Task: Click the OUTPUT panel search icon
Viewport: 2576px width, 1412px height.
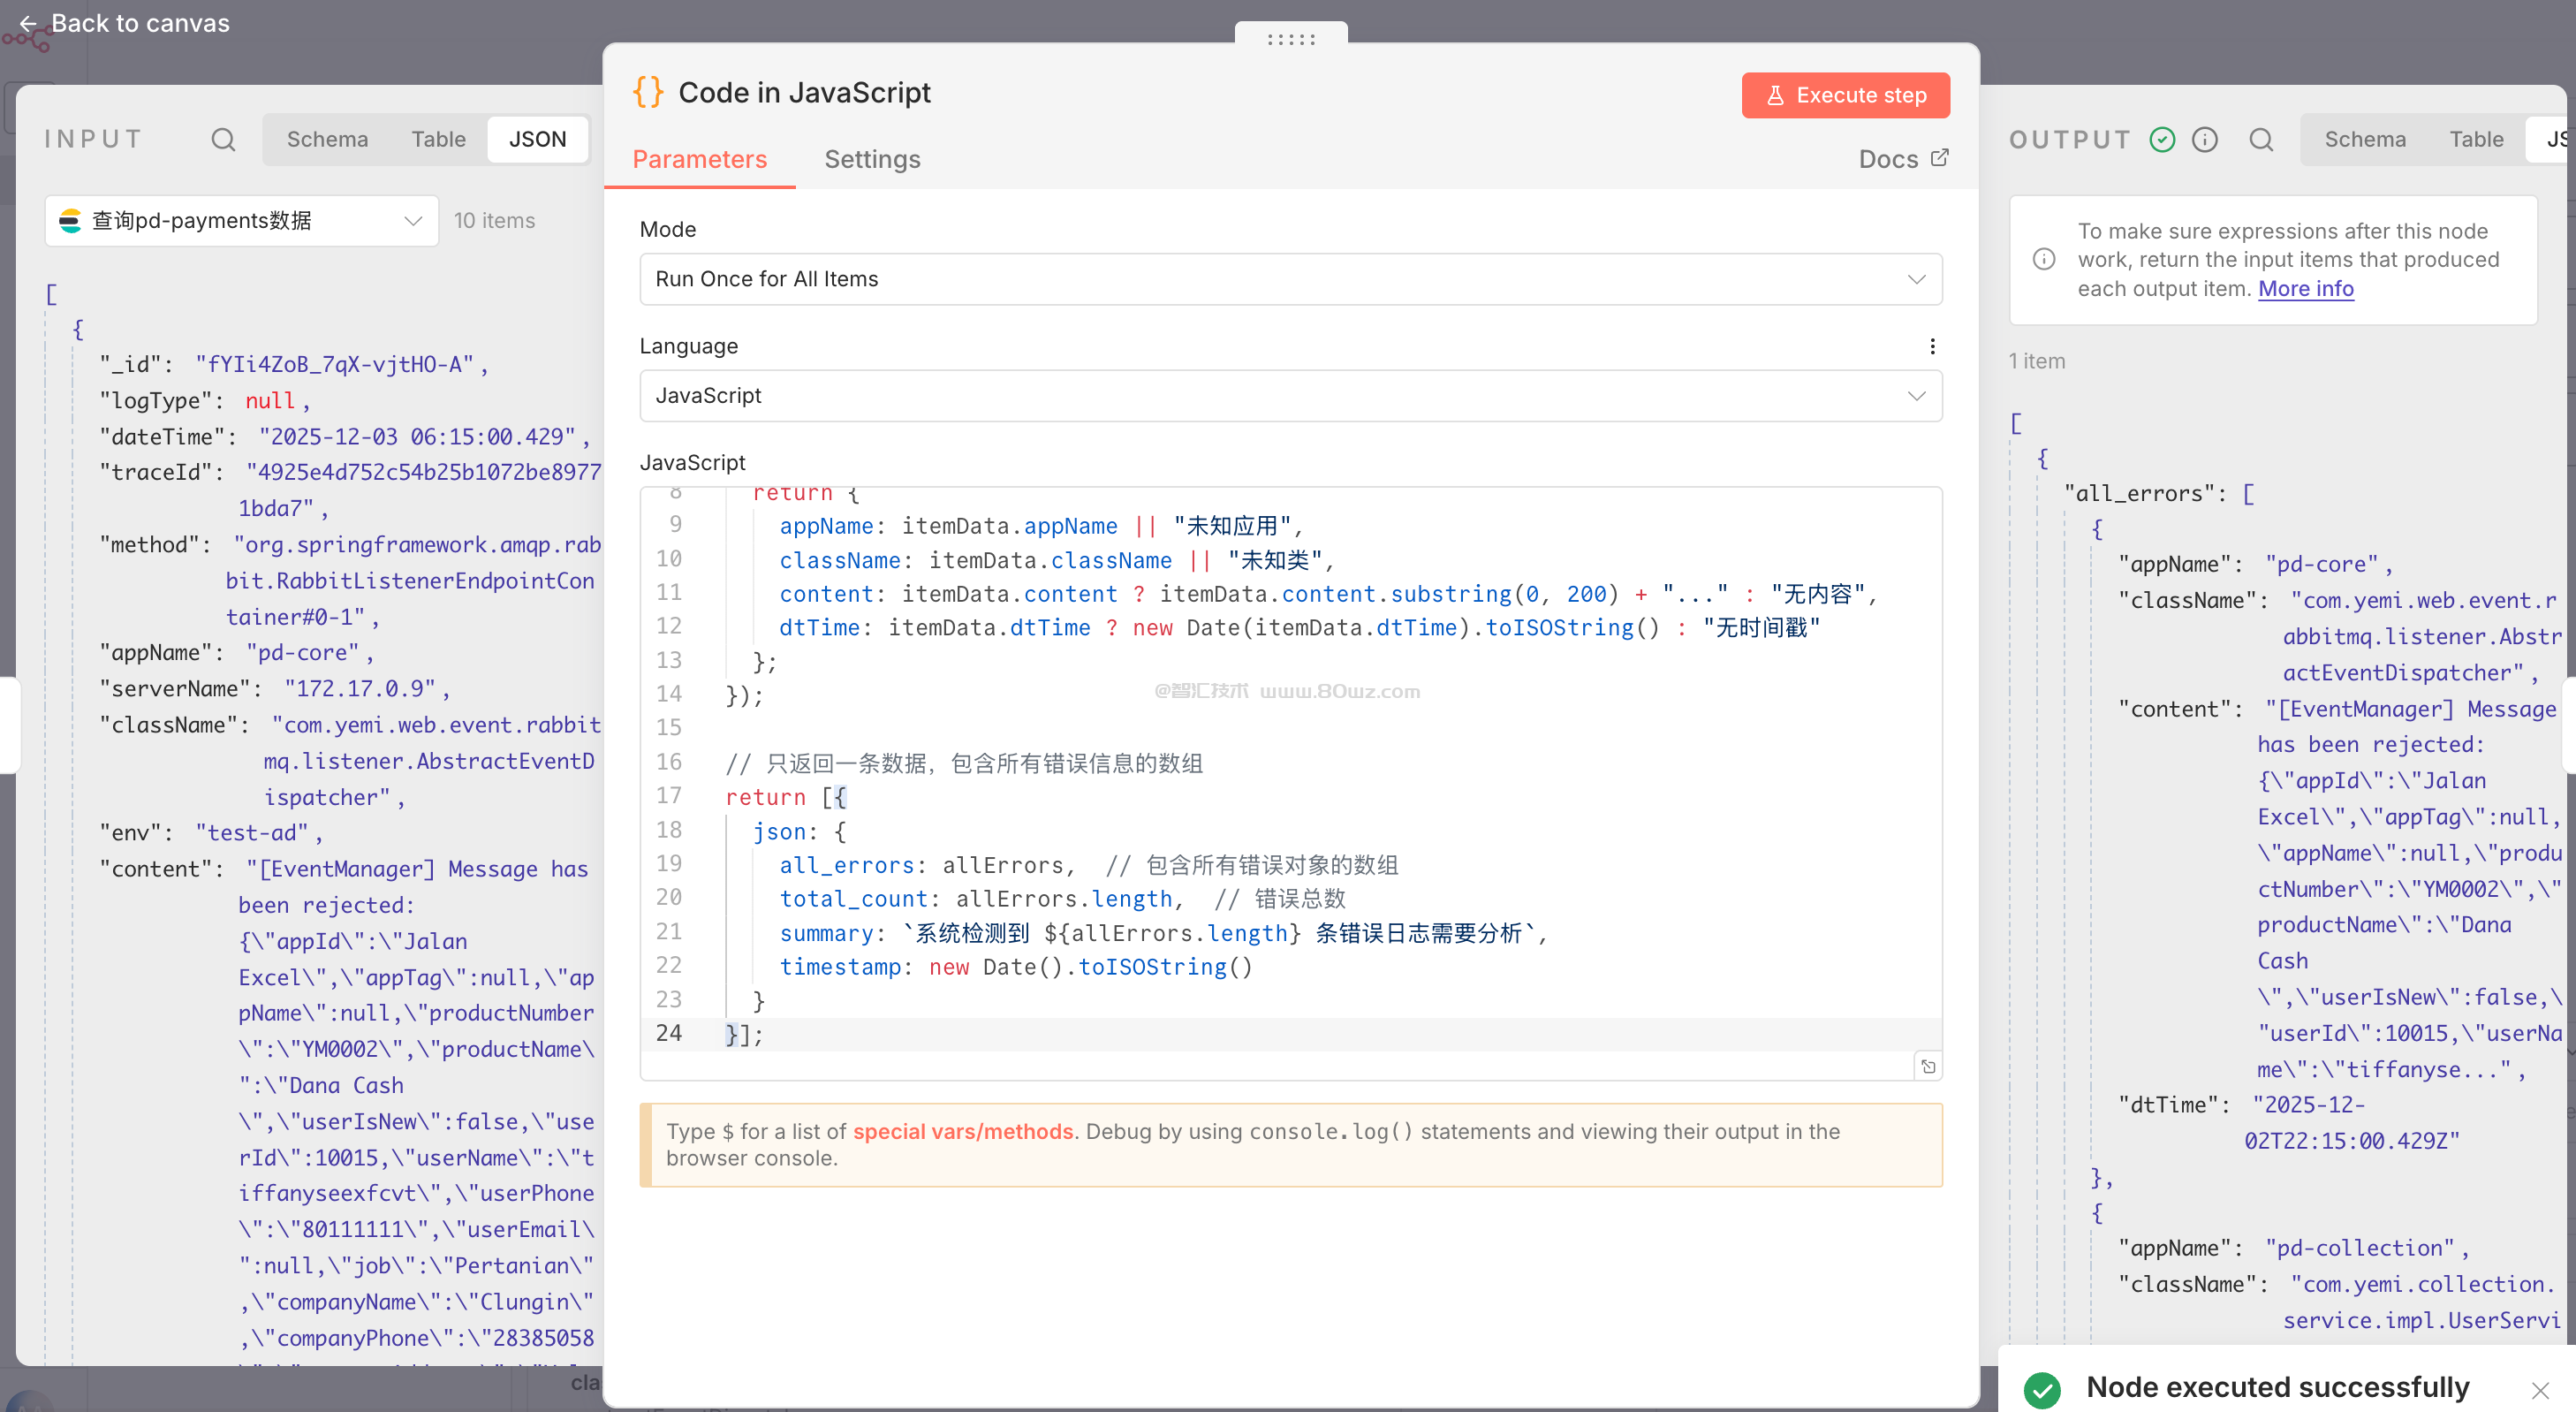Action: pos(2260,140)
